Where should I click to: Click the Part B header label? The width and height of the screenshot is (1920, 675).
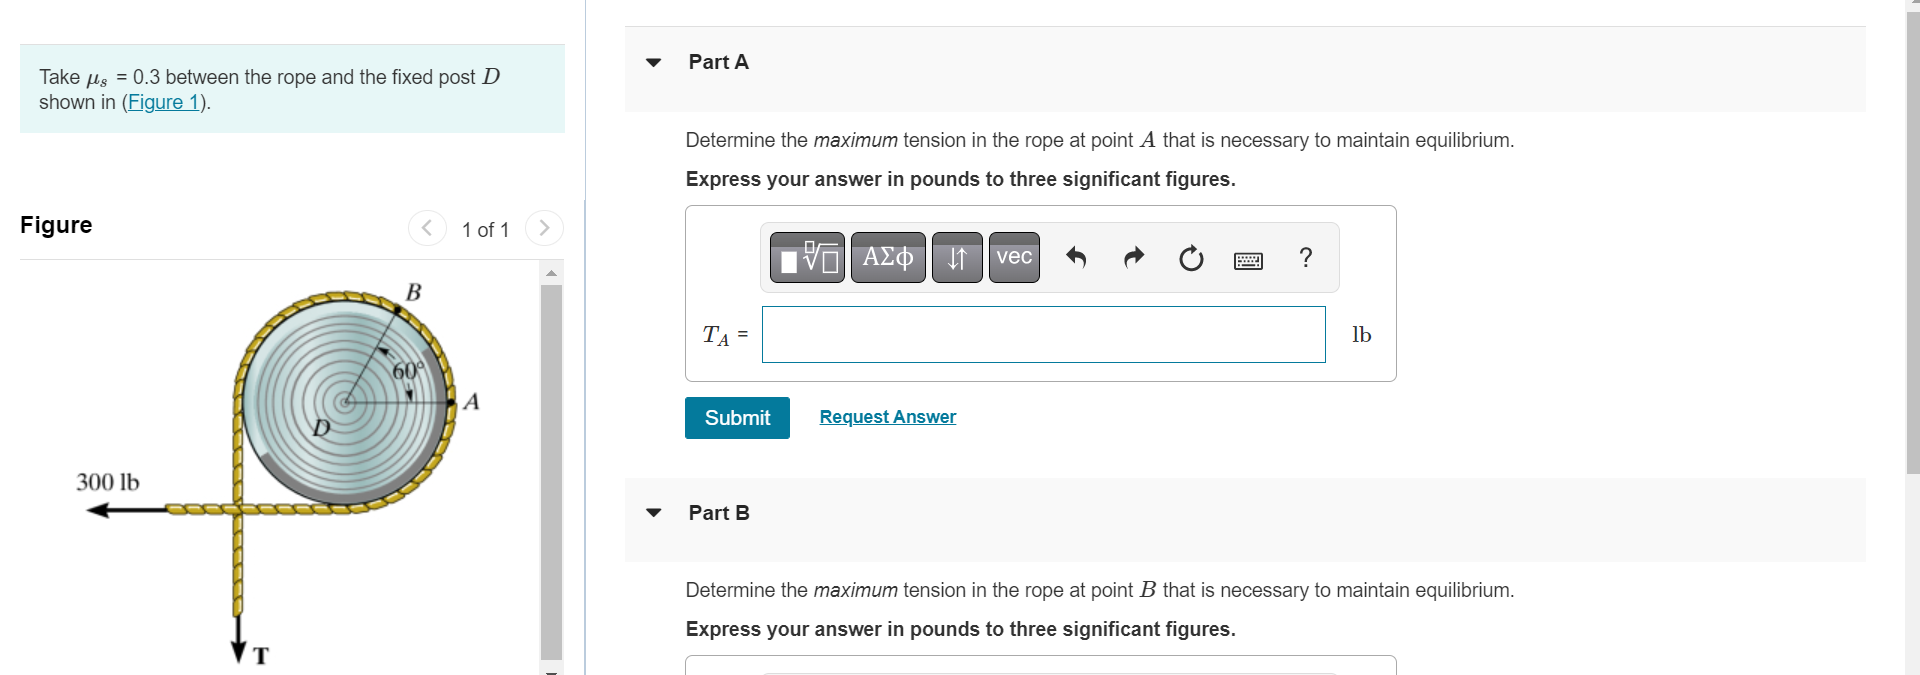point(719,512)
